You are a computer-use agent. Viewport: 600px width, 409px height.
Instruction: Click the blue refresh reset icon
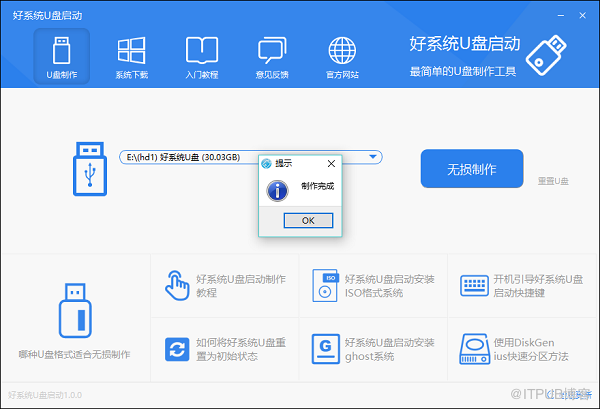click(x=177, y=349)
